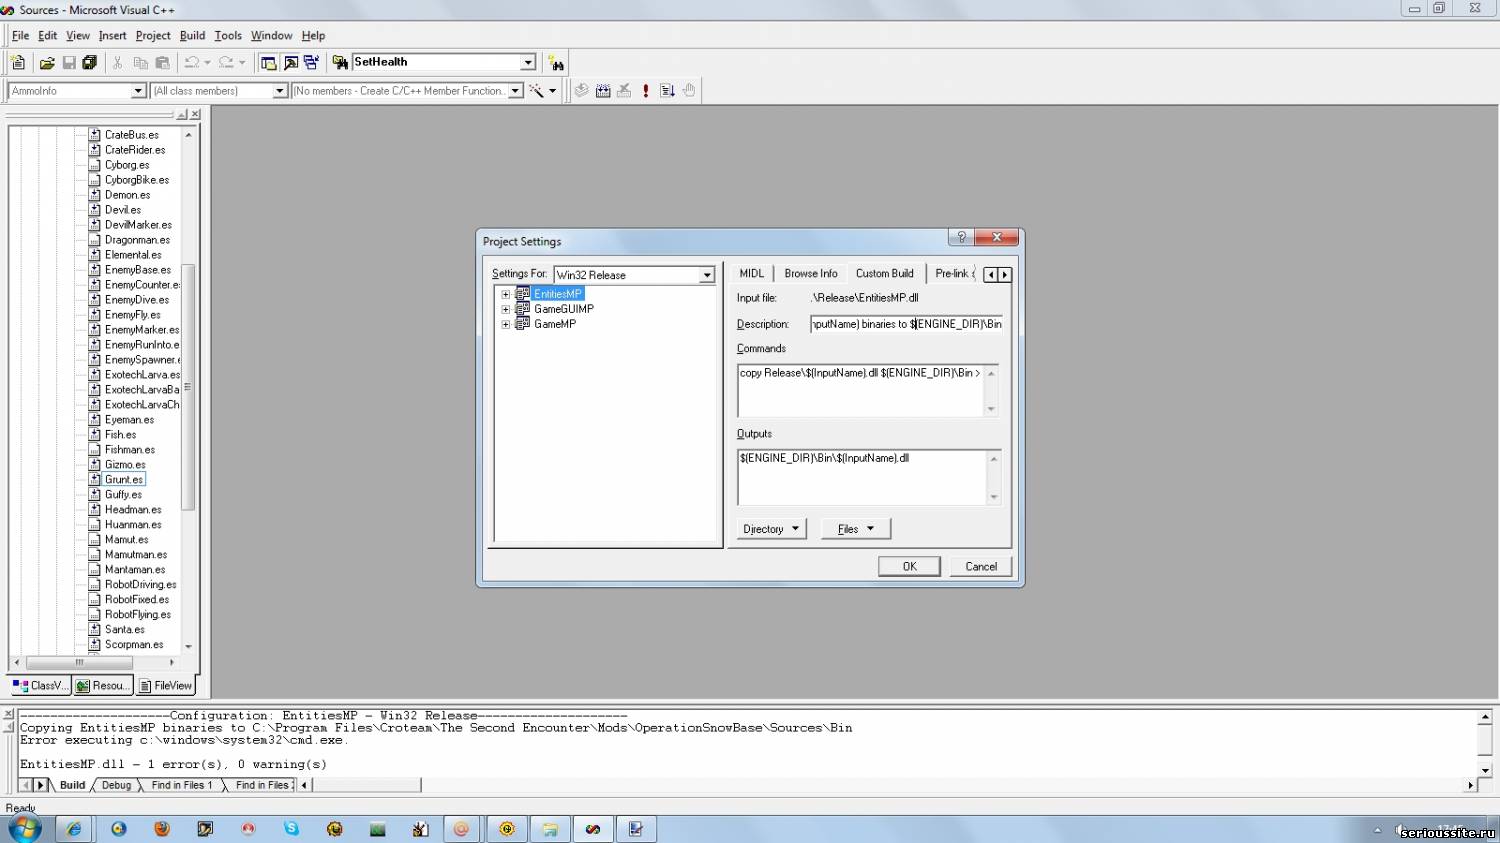The height and width of the screenshot is (843, 1500).
Task: Click the Build toolbar icon
Action: (x=603, y=91)
